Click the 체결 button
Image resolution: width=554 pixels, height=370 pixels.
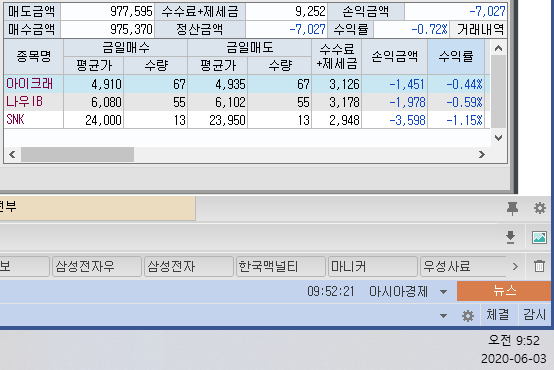498,314
